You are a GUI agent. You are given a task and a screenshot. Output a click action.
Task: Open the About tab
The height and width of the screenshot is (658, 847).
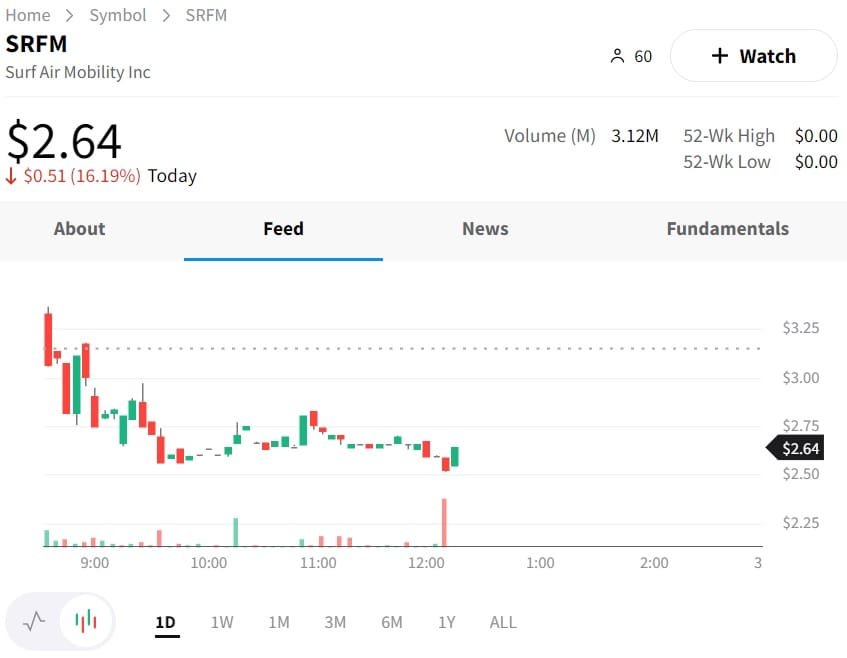(x=79, y=229)
